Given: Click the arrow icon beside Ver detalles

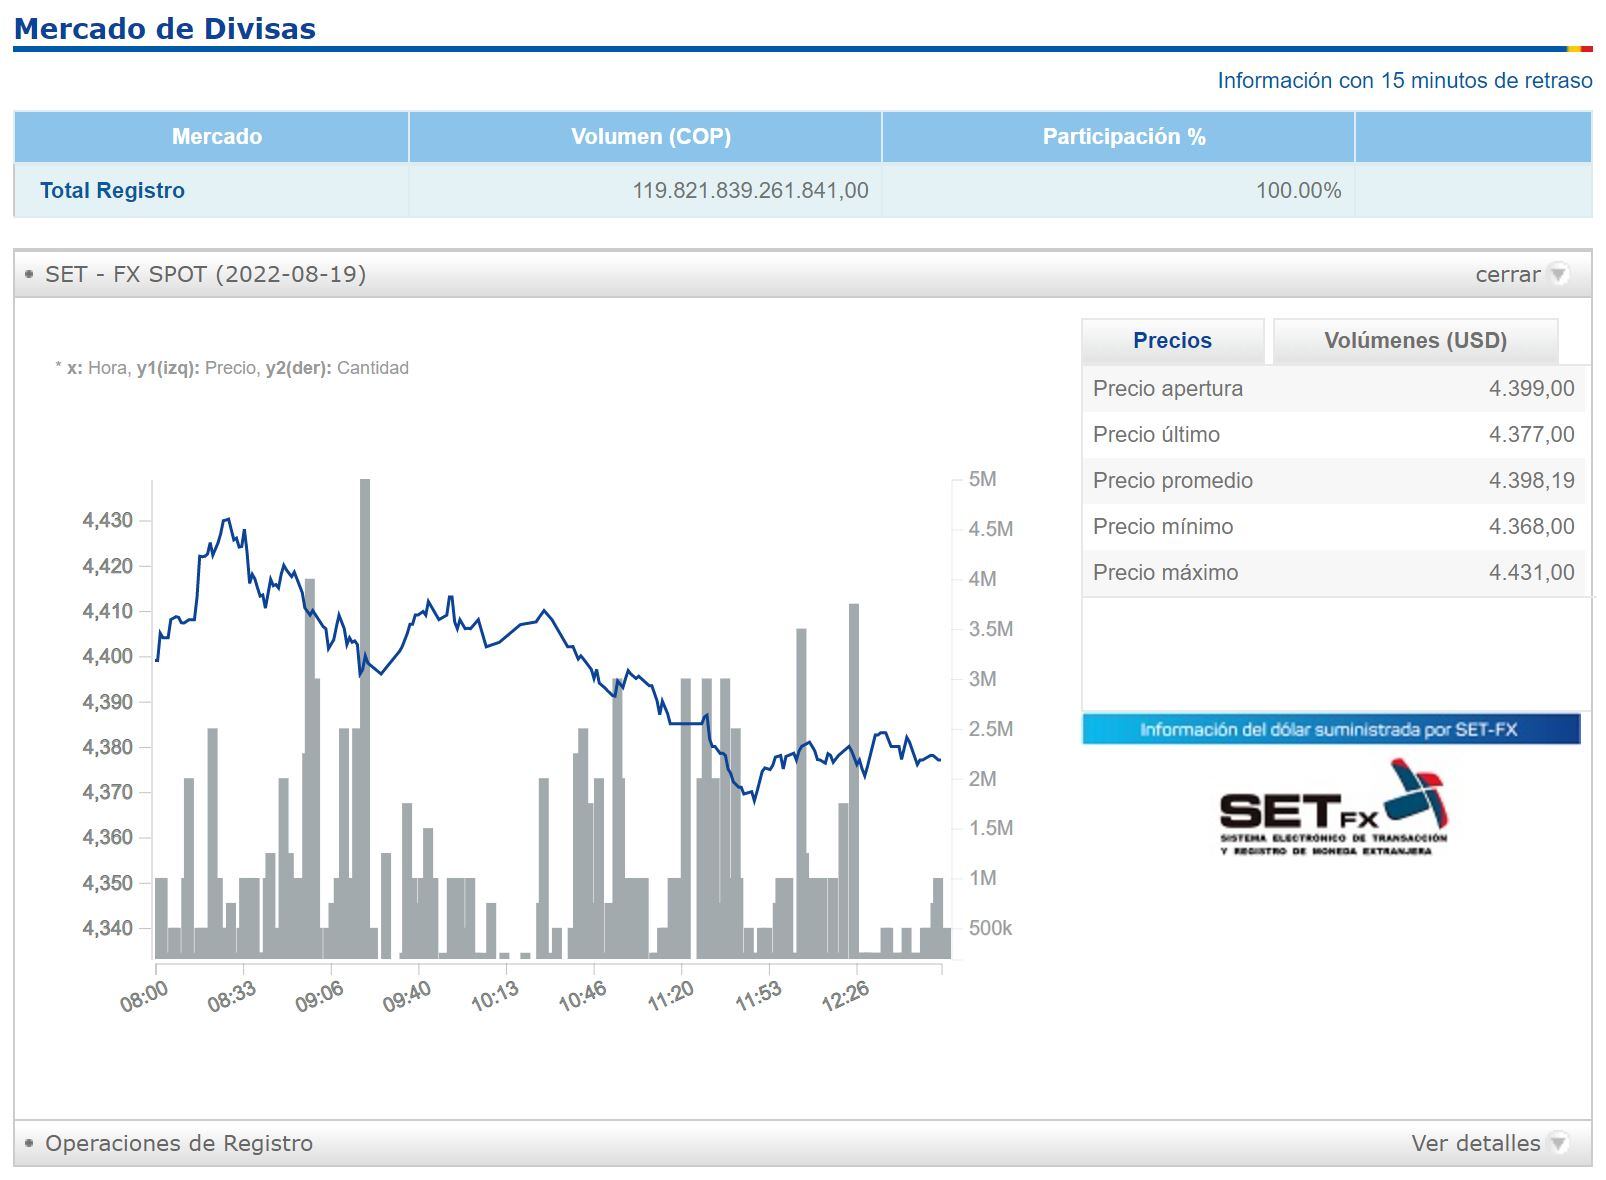Looking at the screenshot, I should [x=1558, y=1143].
